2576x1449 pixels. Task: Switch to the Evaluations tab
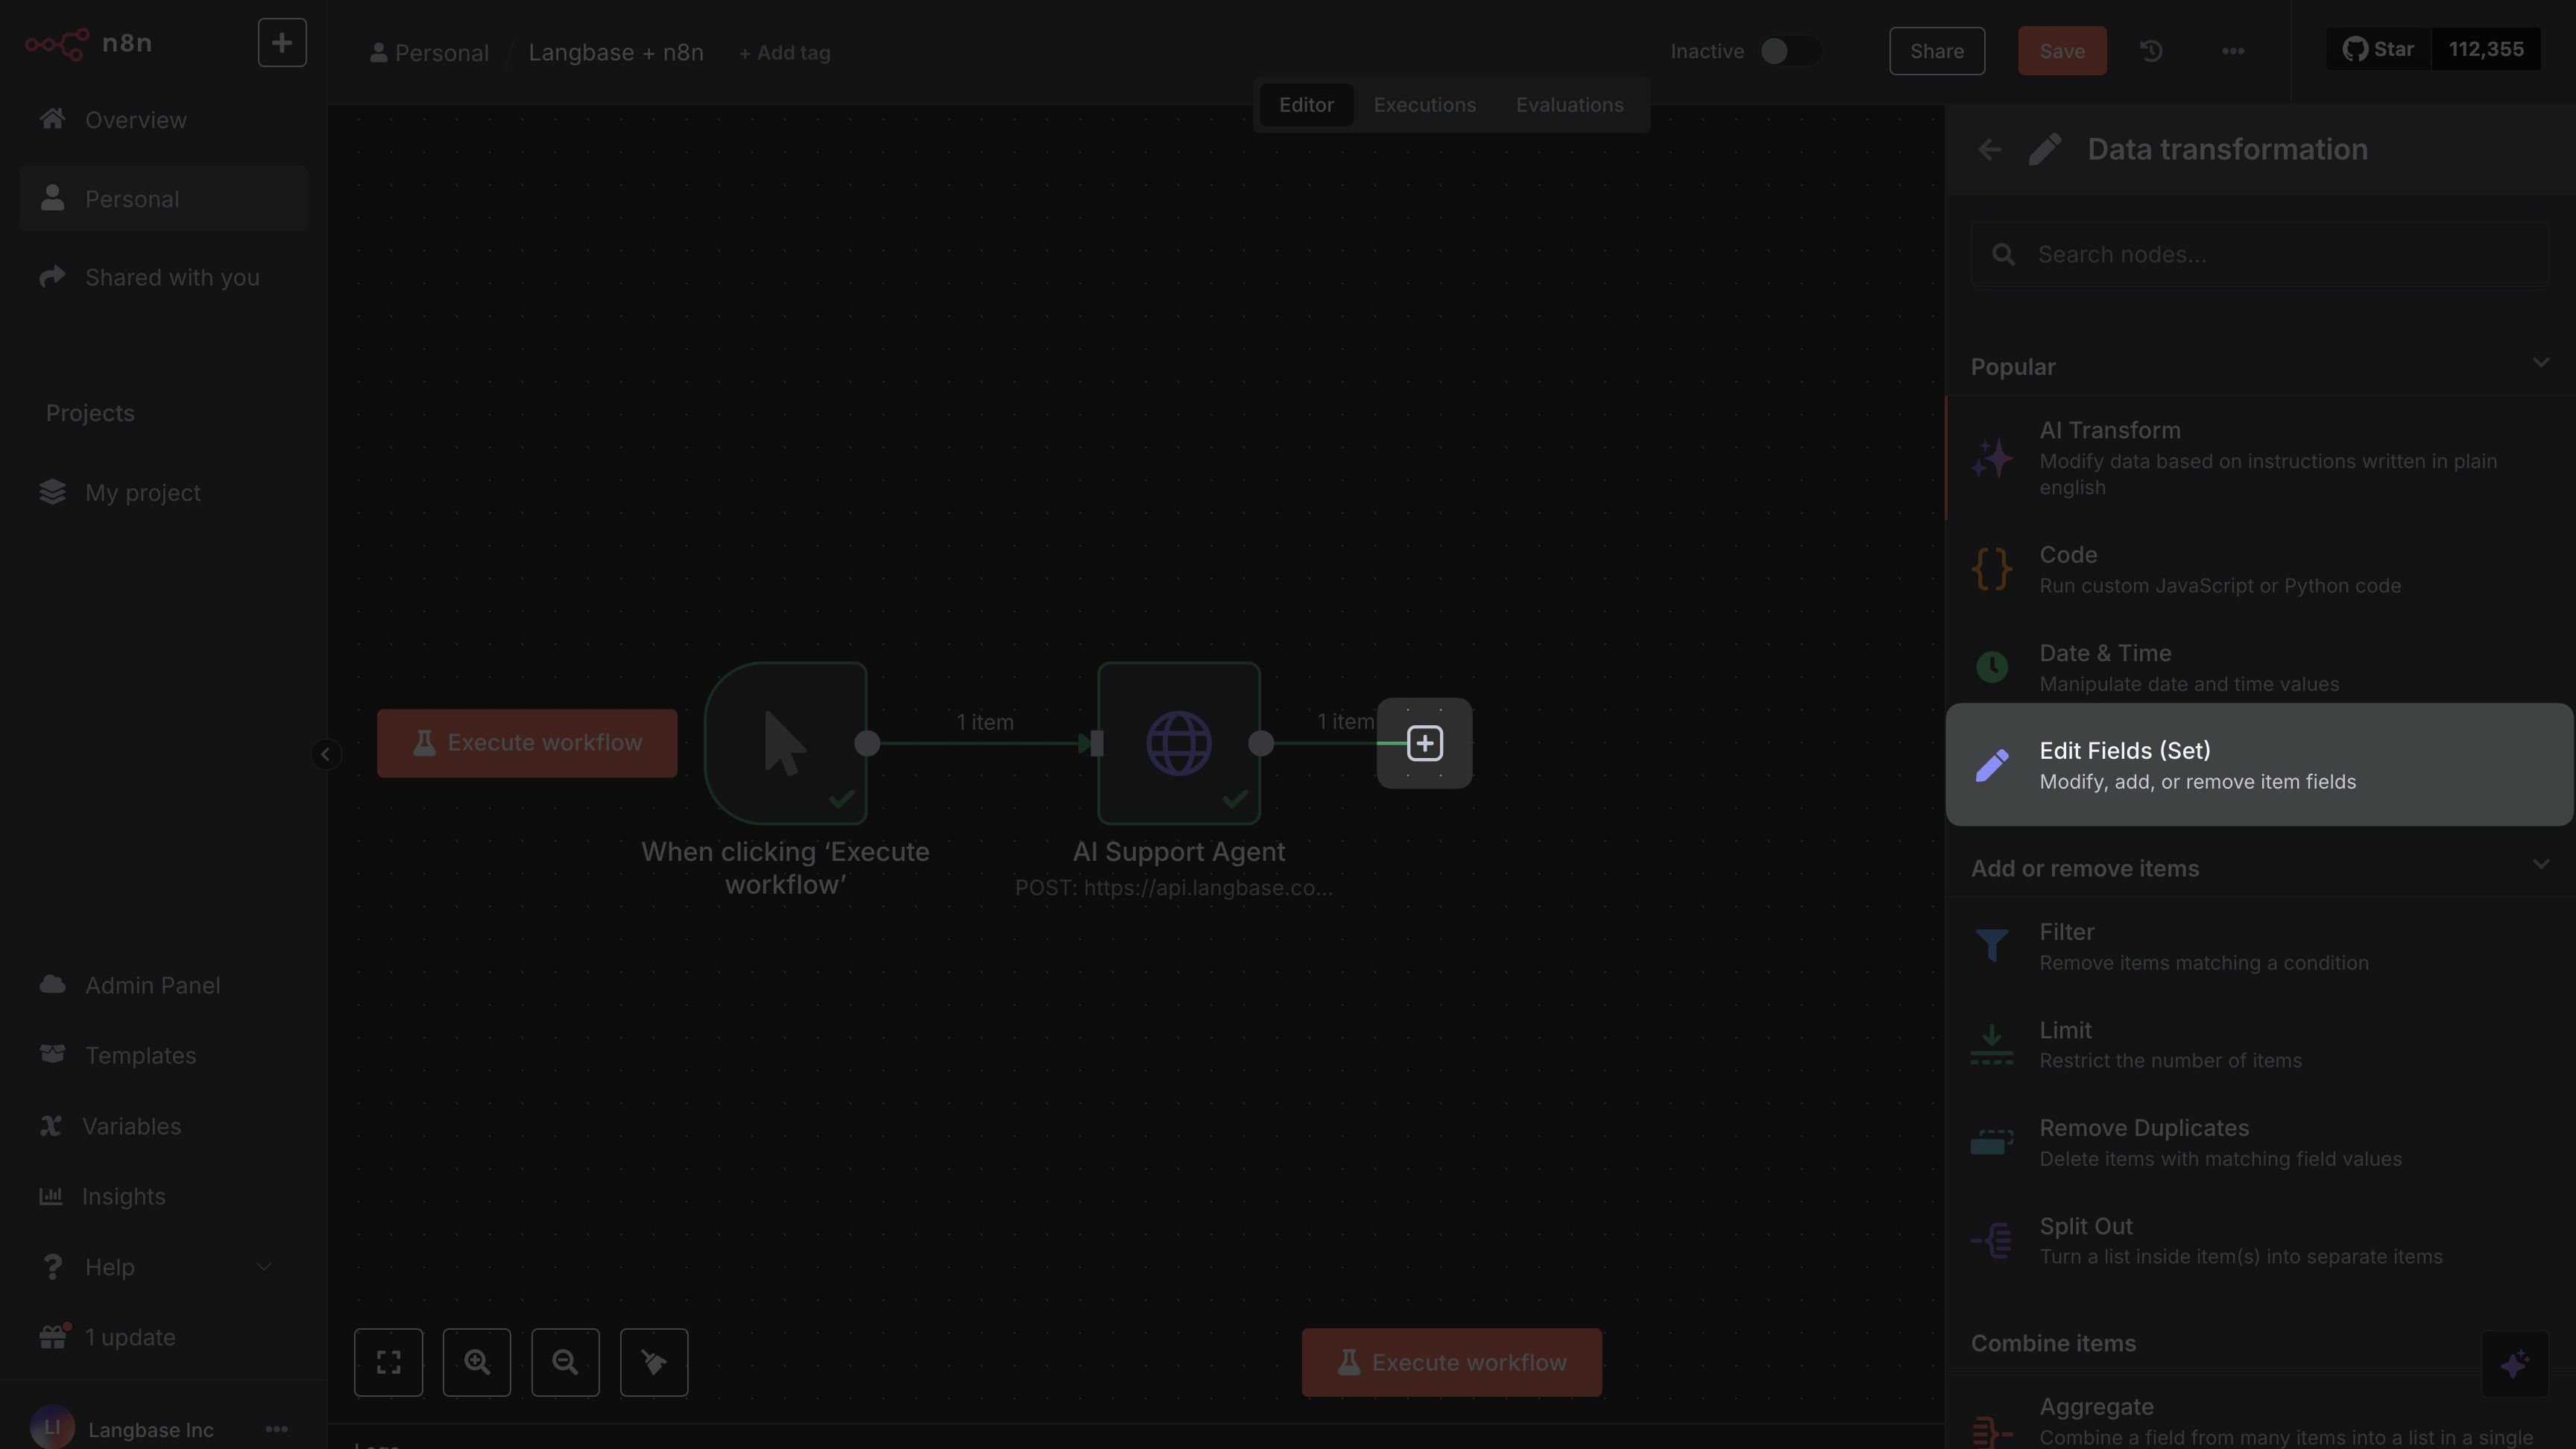1569,105
